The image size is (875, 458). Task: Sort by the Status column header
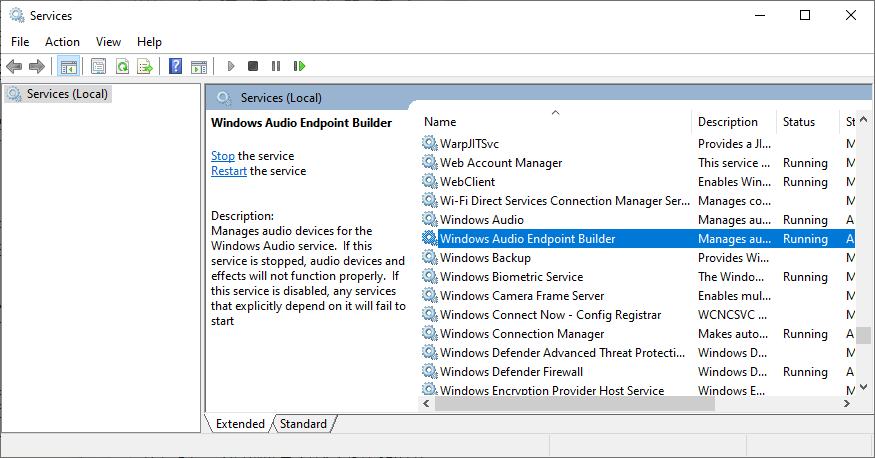coord(807,122)
